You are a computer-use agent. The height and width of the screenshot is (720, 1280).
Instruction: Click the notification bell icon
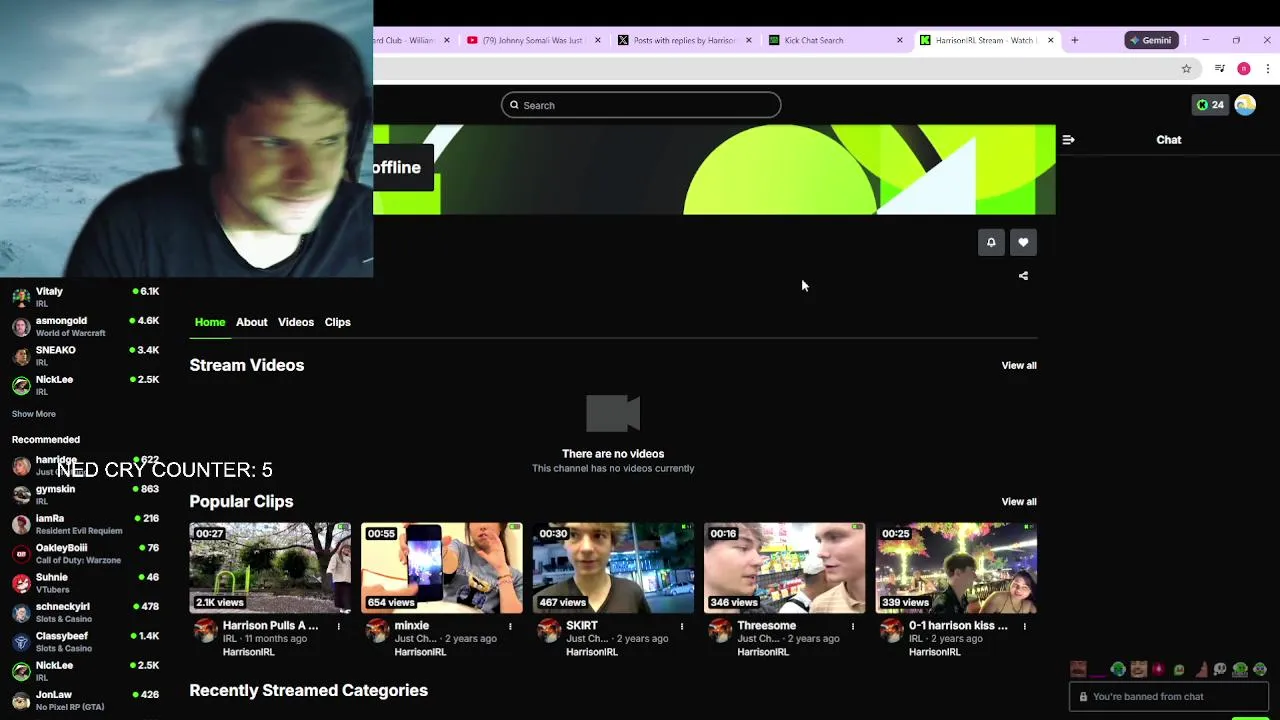991,242
